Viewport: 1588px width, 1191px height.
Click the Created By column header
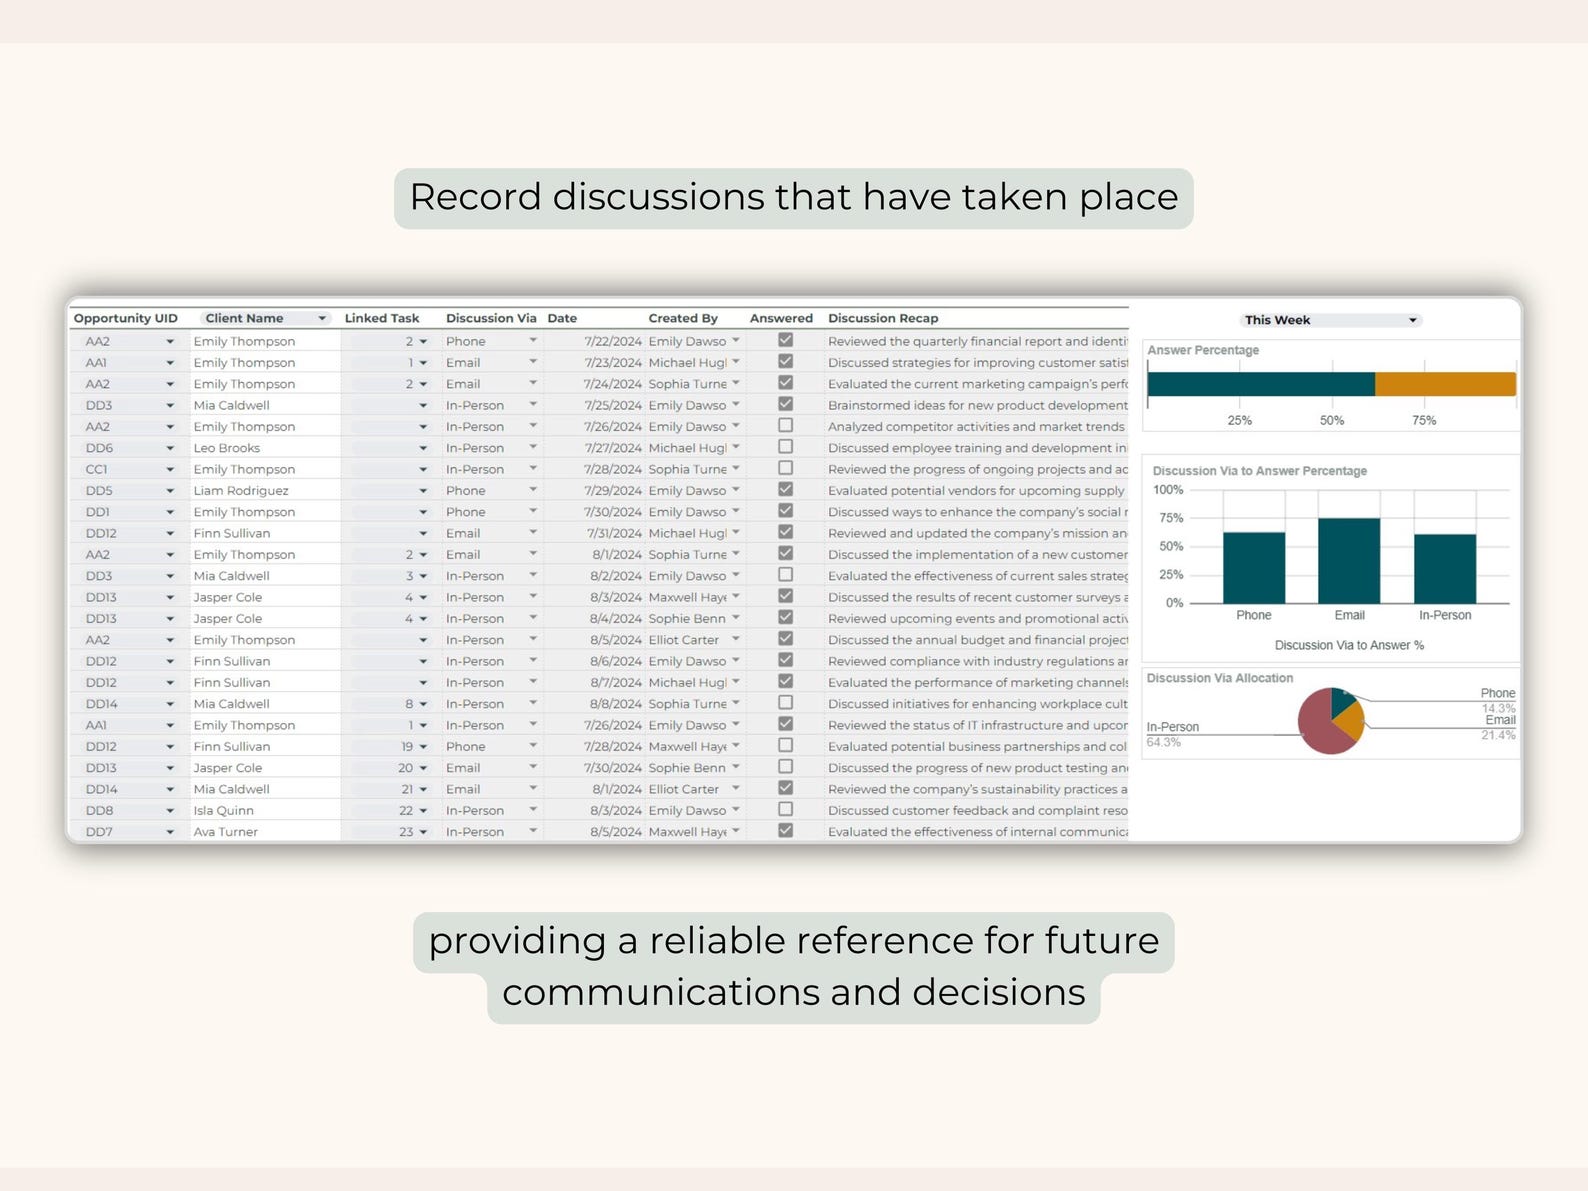[x=683, y=319]
